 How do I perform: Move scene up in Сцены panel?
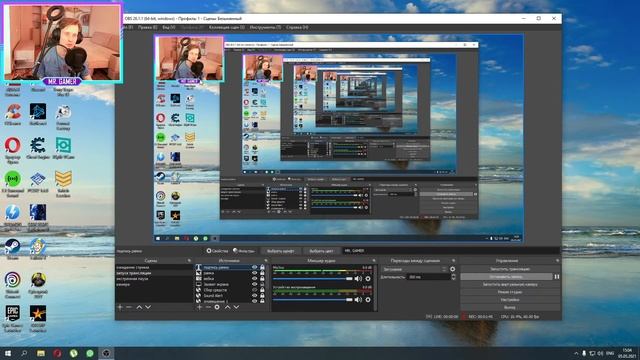tap(139, 307)
